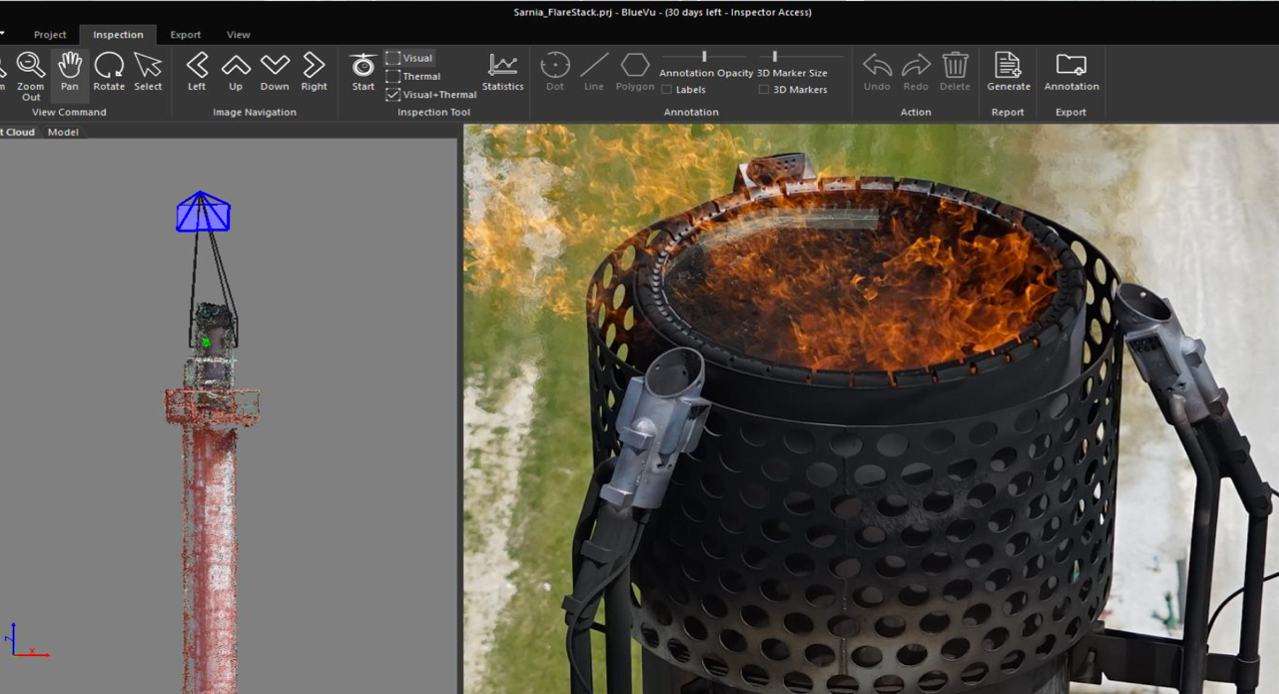Check the Thermal inspection option
1279x694 pixels.
pos(394,76)
